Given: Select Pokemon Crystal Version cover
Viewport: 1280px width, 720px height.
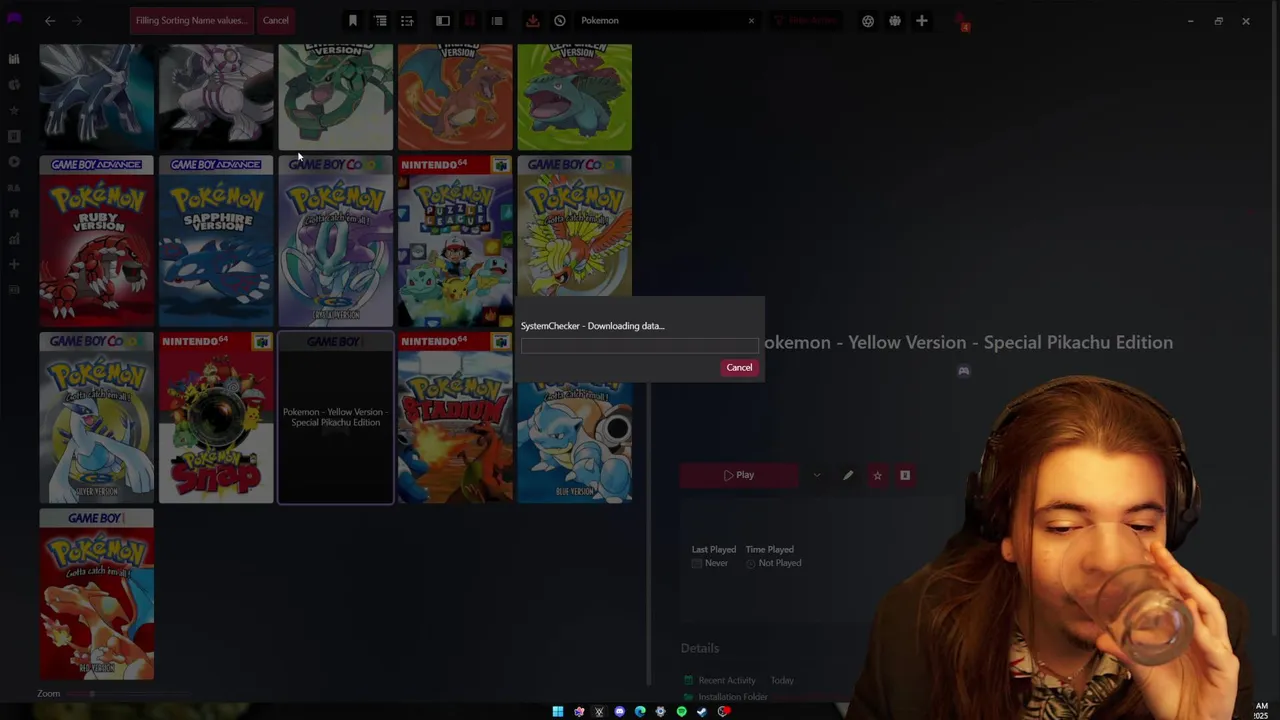Looking at the screenshot, I should click(336, 241).
